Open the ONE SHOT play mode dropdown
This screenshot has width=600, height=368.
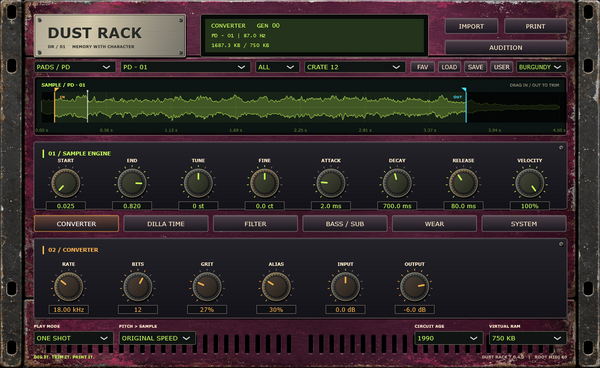(x=73, y=338)
